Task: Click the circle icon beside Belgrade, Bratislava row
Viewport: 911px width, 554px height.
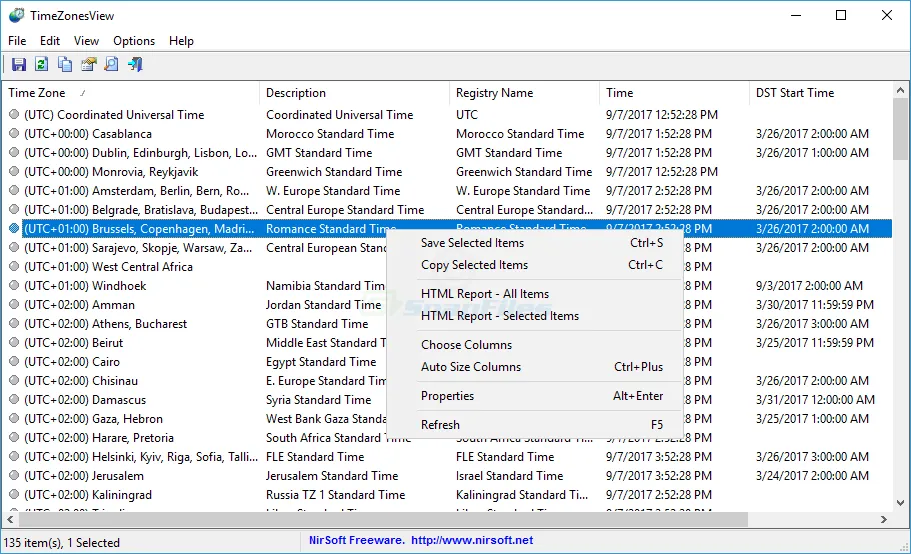Action: coord(14,210)
